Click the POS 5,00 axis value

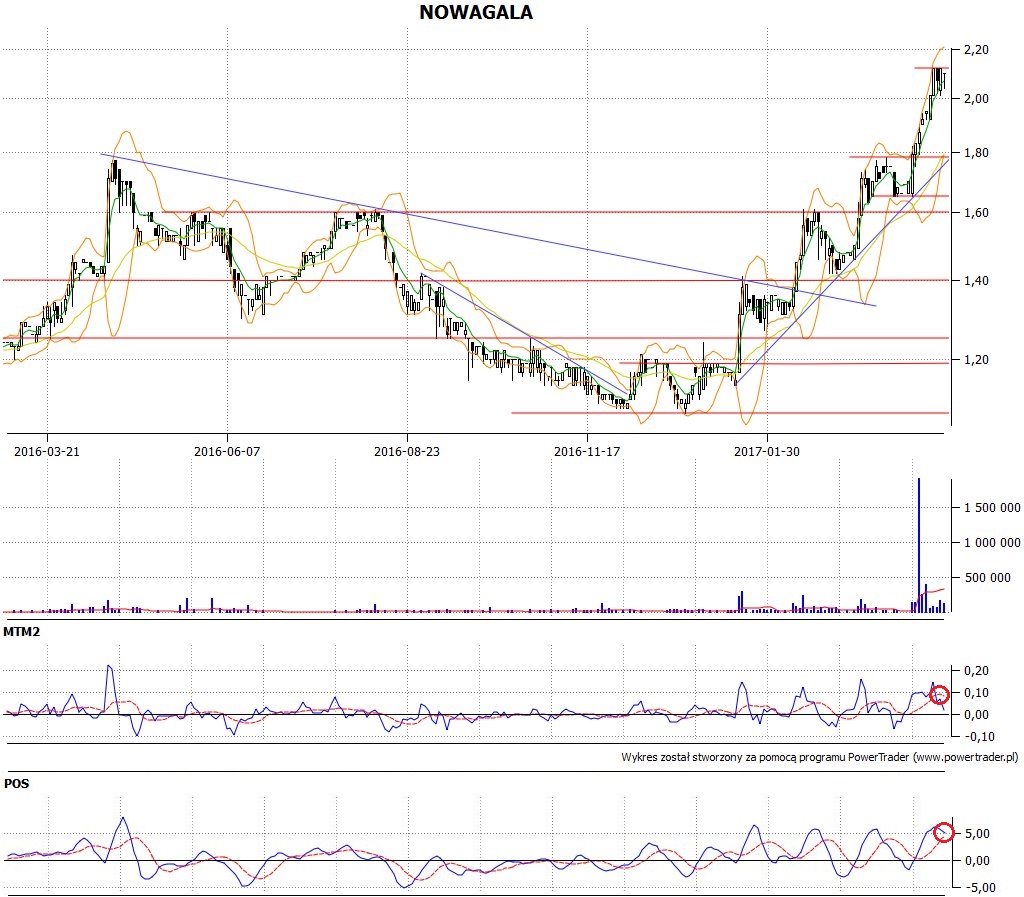pos(976,834)
